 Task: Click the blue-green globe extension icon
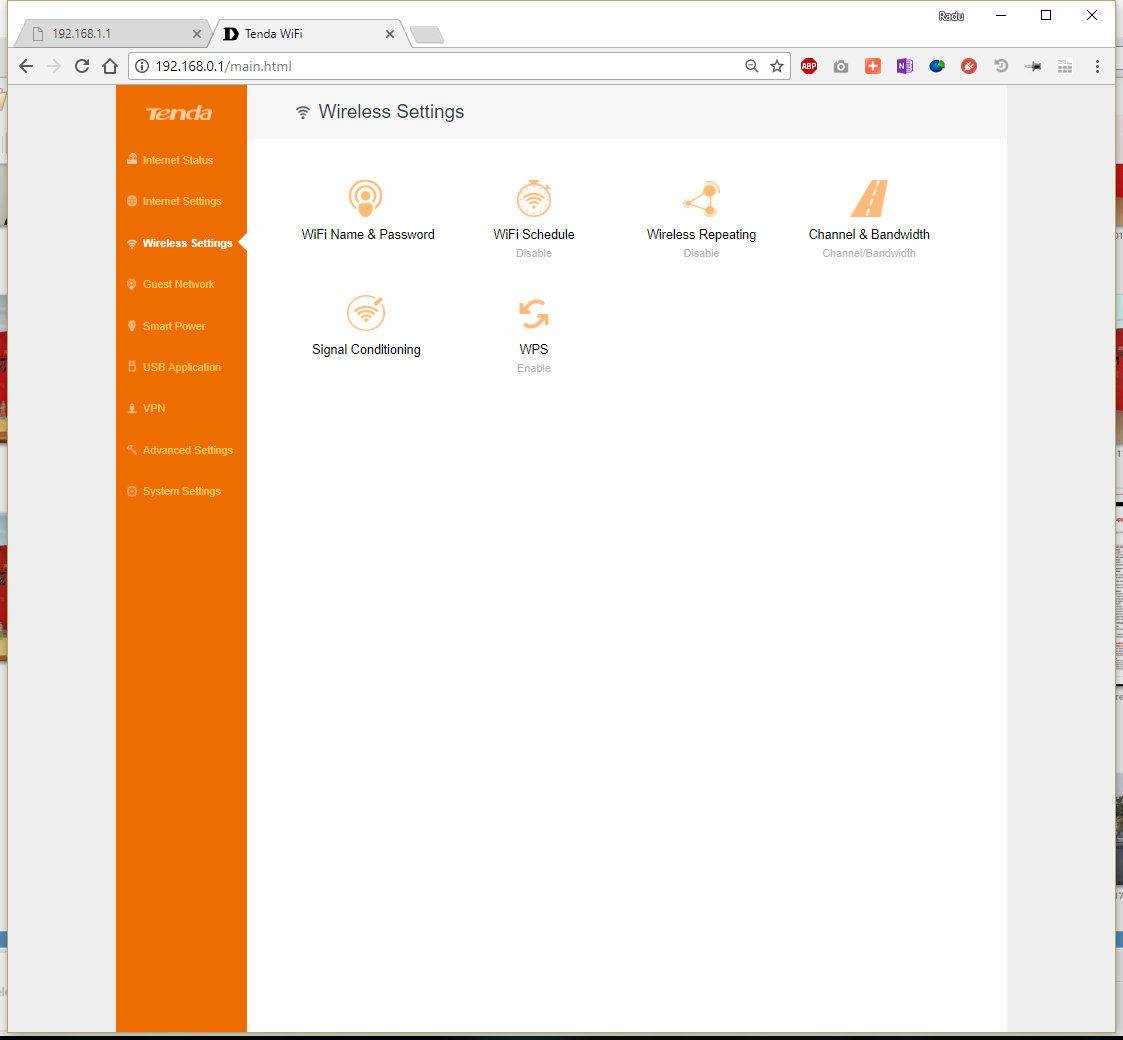937,66
